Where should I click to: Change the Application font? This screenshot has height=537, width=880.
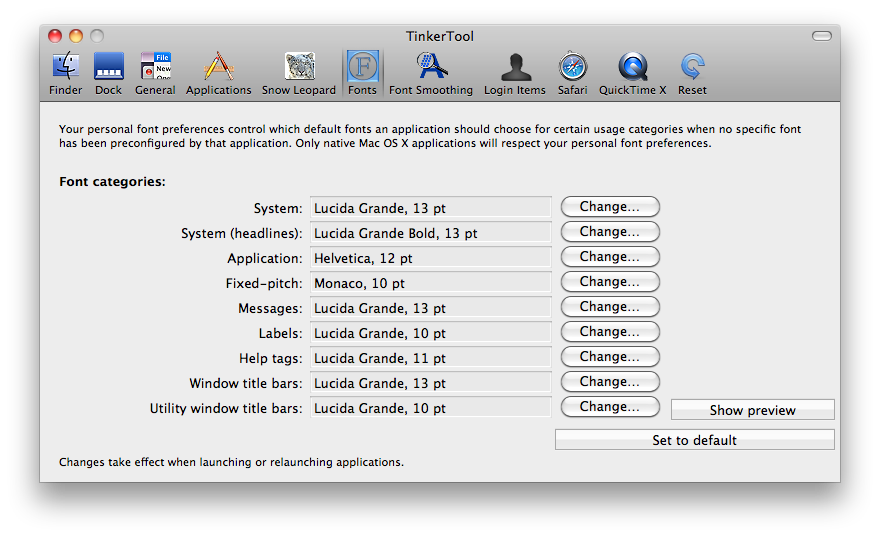pyautogui.click(x=610, y=256)
